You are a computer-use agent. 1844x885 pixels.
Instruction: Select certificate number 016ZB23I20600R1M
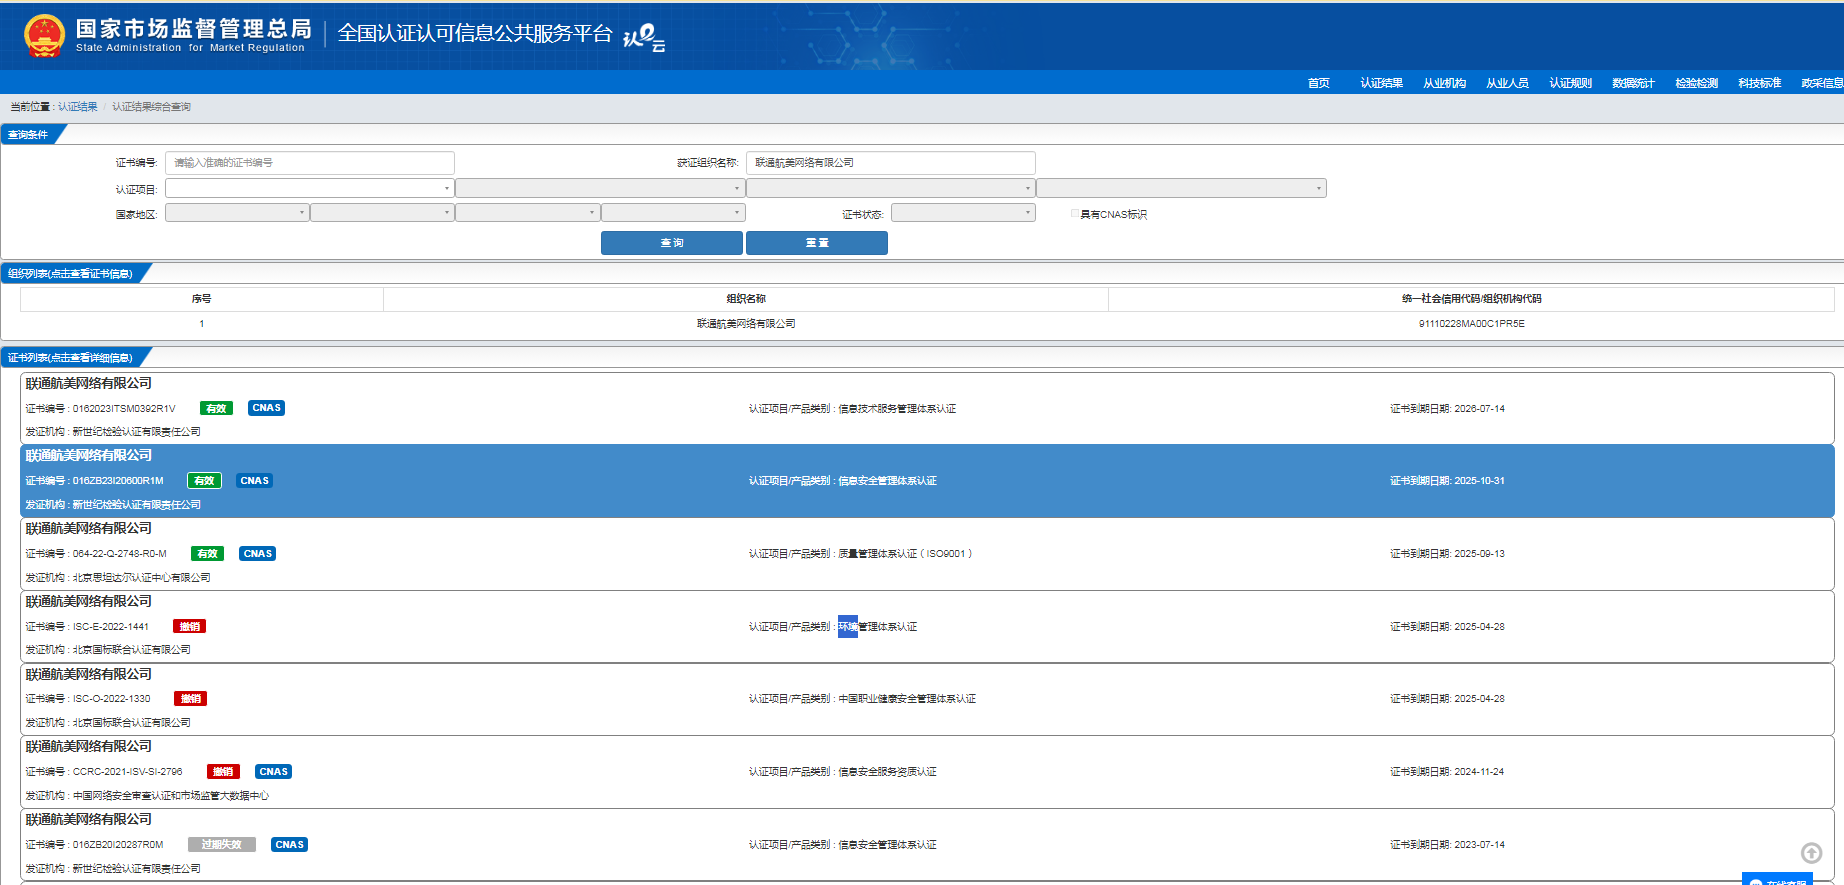pos(118,481)
